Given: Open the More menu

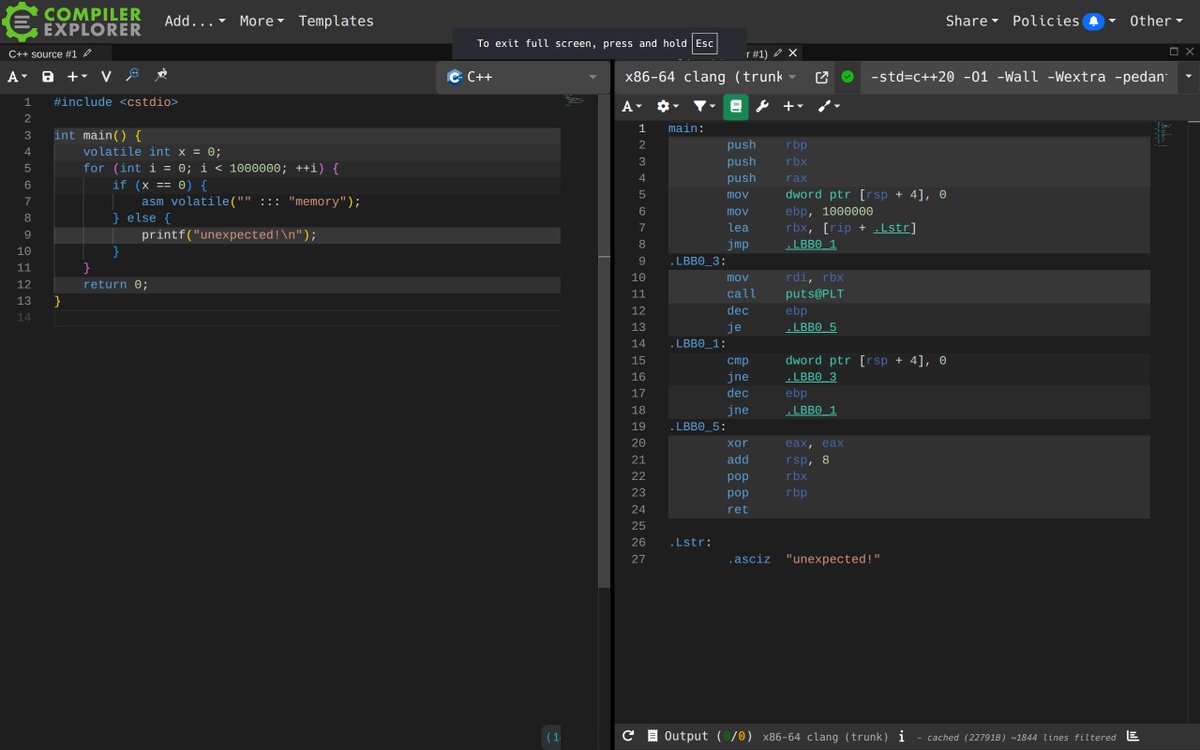Looking at the screenshot, I should (262, 21).
